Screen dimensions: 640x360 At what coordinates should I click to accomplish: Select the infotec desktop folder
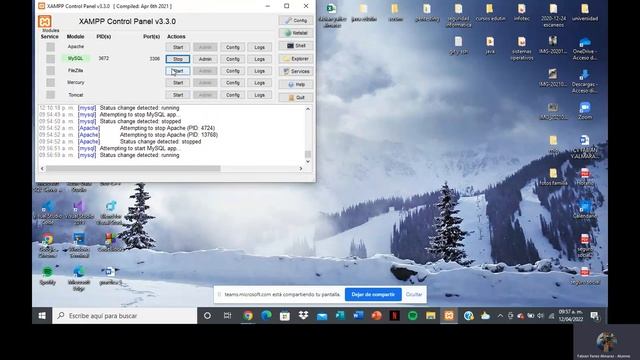click(522, 13)
